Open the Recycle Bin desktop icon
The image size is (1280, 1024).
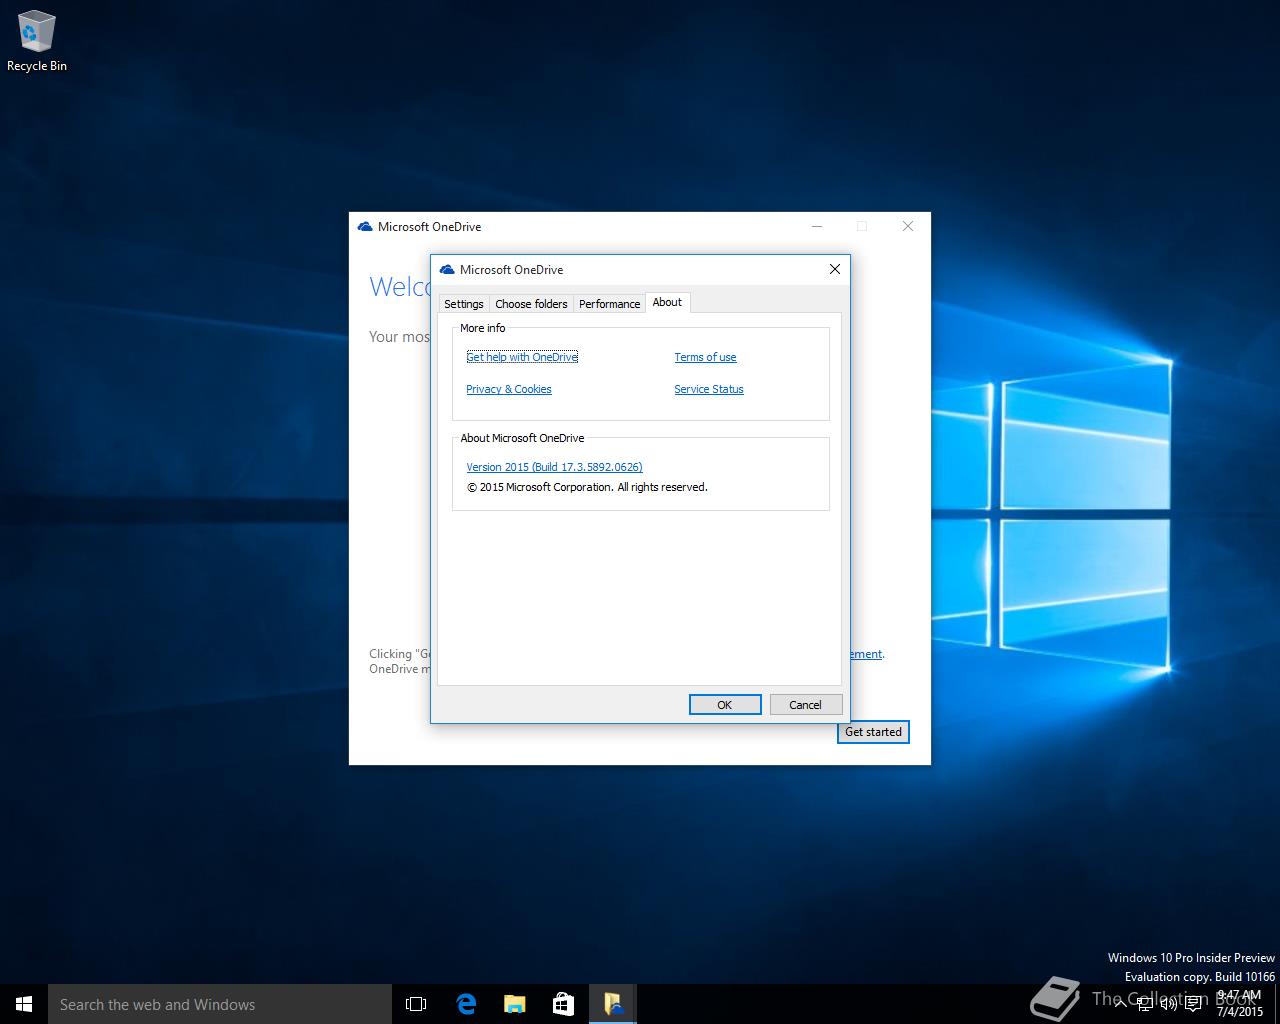pos(37,42)
